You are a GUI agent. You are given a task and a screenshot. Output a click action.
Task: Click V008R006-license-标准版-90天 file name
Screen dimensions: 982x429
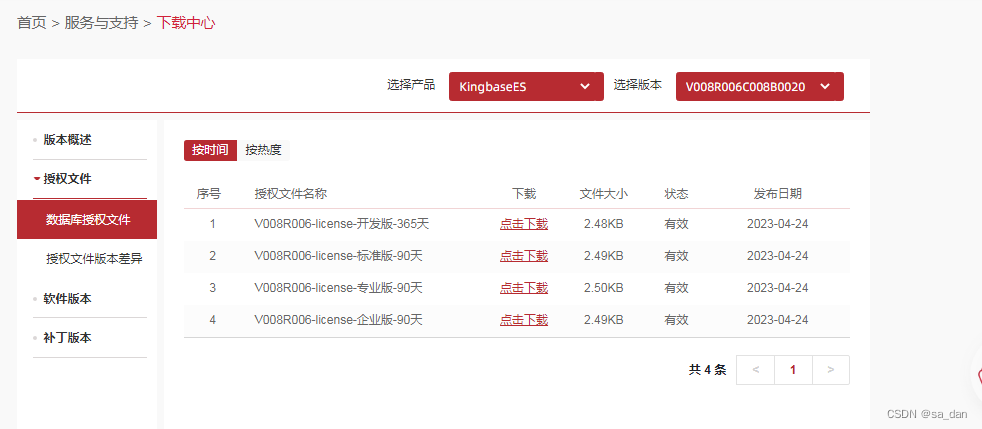[x=339, y=256]
